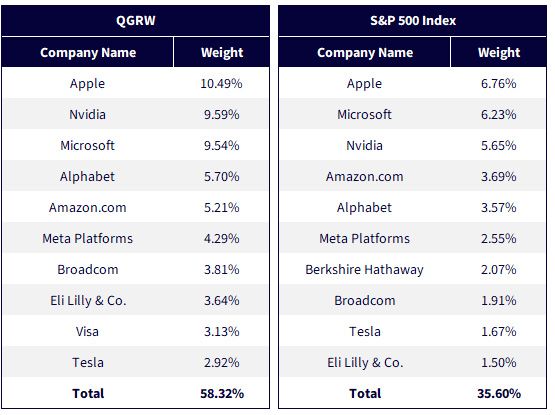Click Alphabet's 5.70% weight value
Image resolution: width=555 pixels, height=415 pixels.
(x=222, y=177)
